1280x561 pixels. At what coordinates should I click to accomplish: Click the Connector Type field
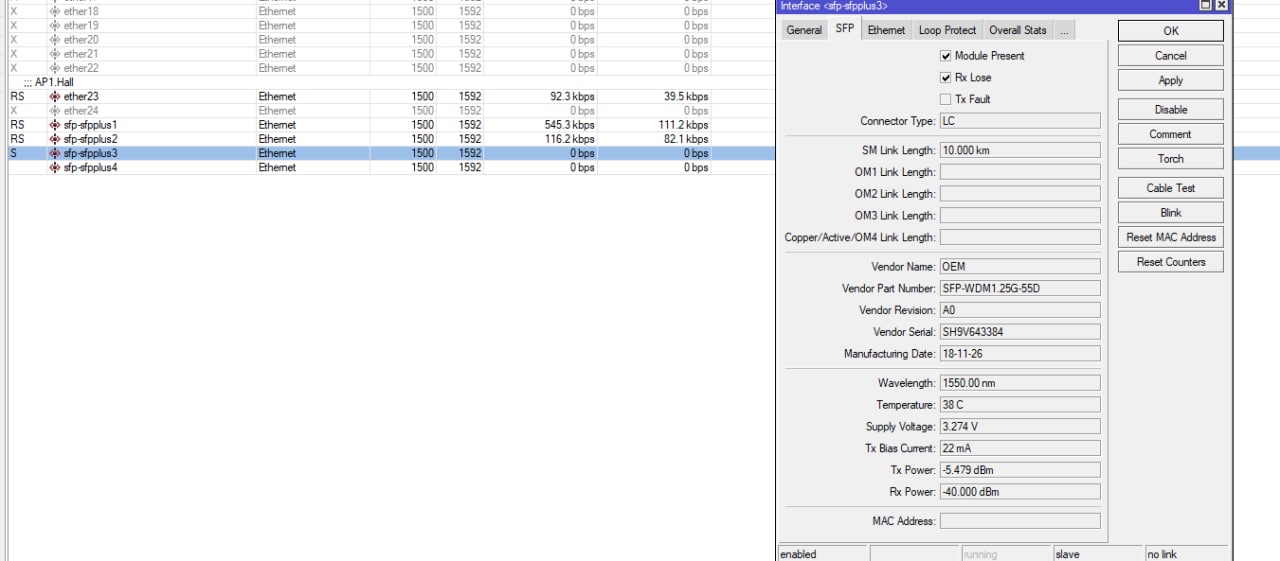click(1020, 121)
